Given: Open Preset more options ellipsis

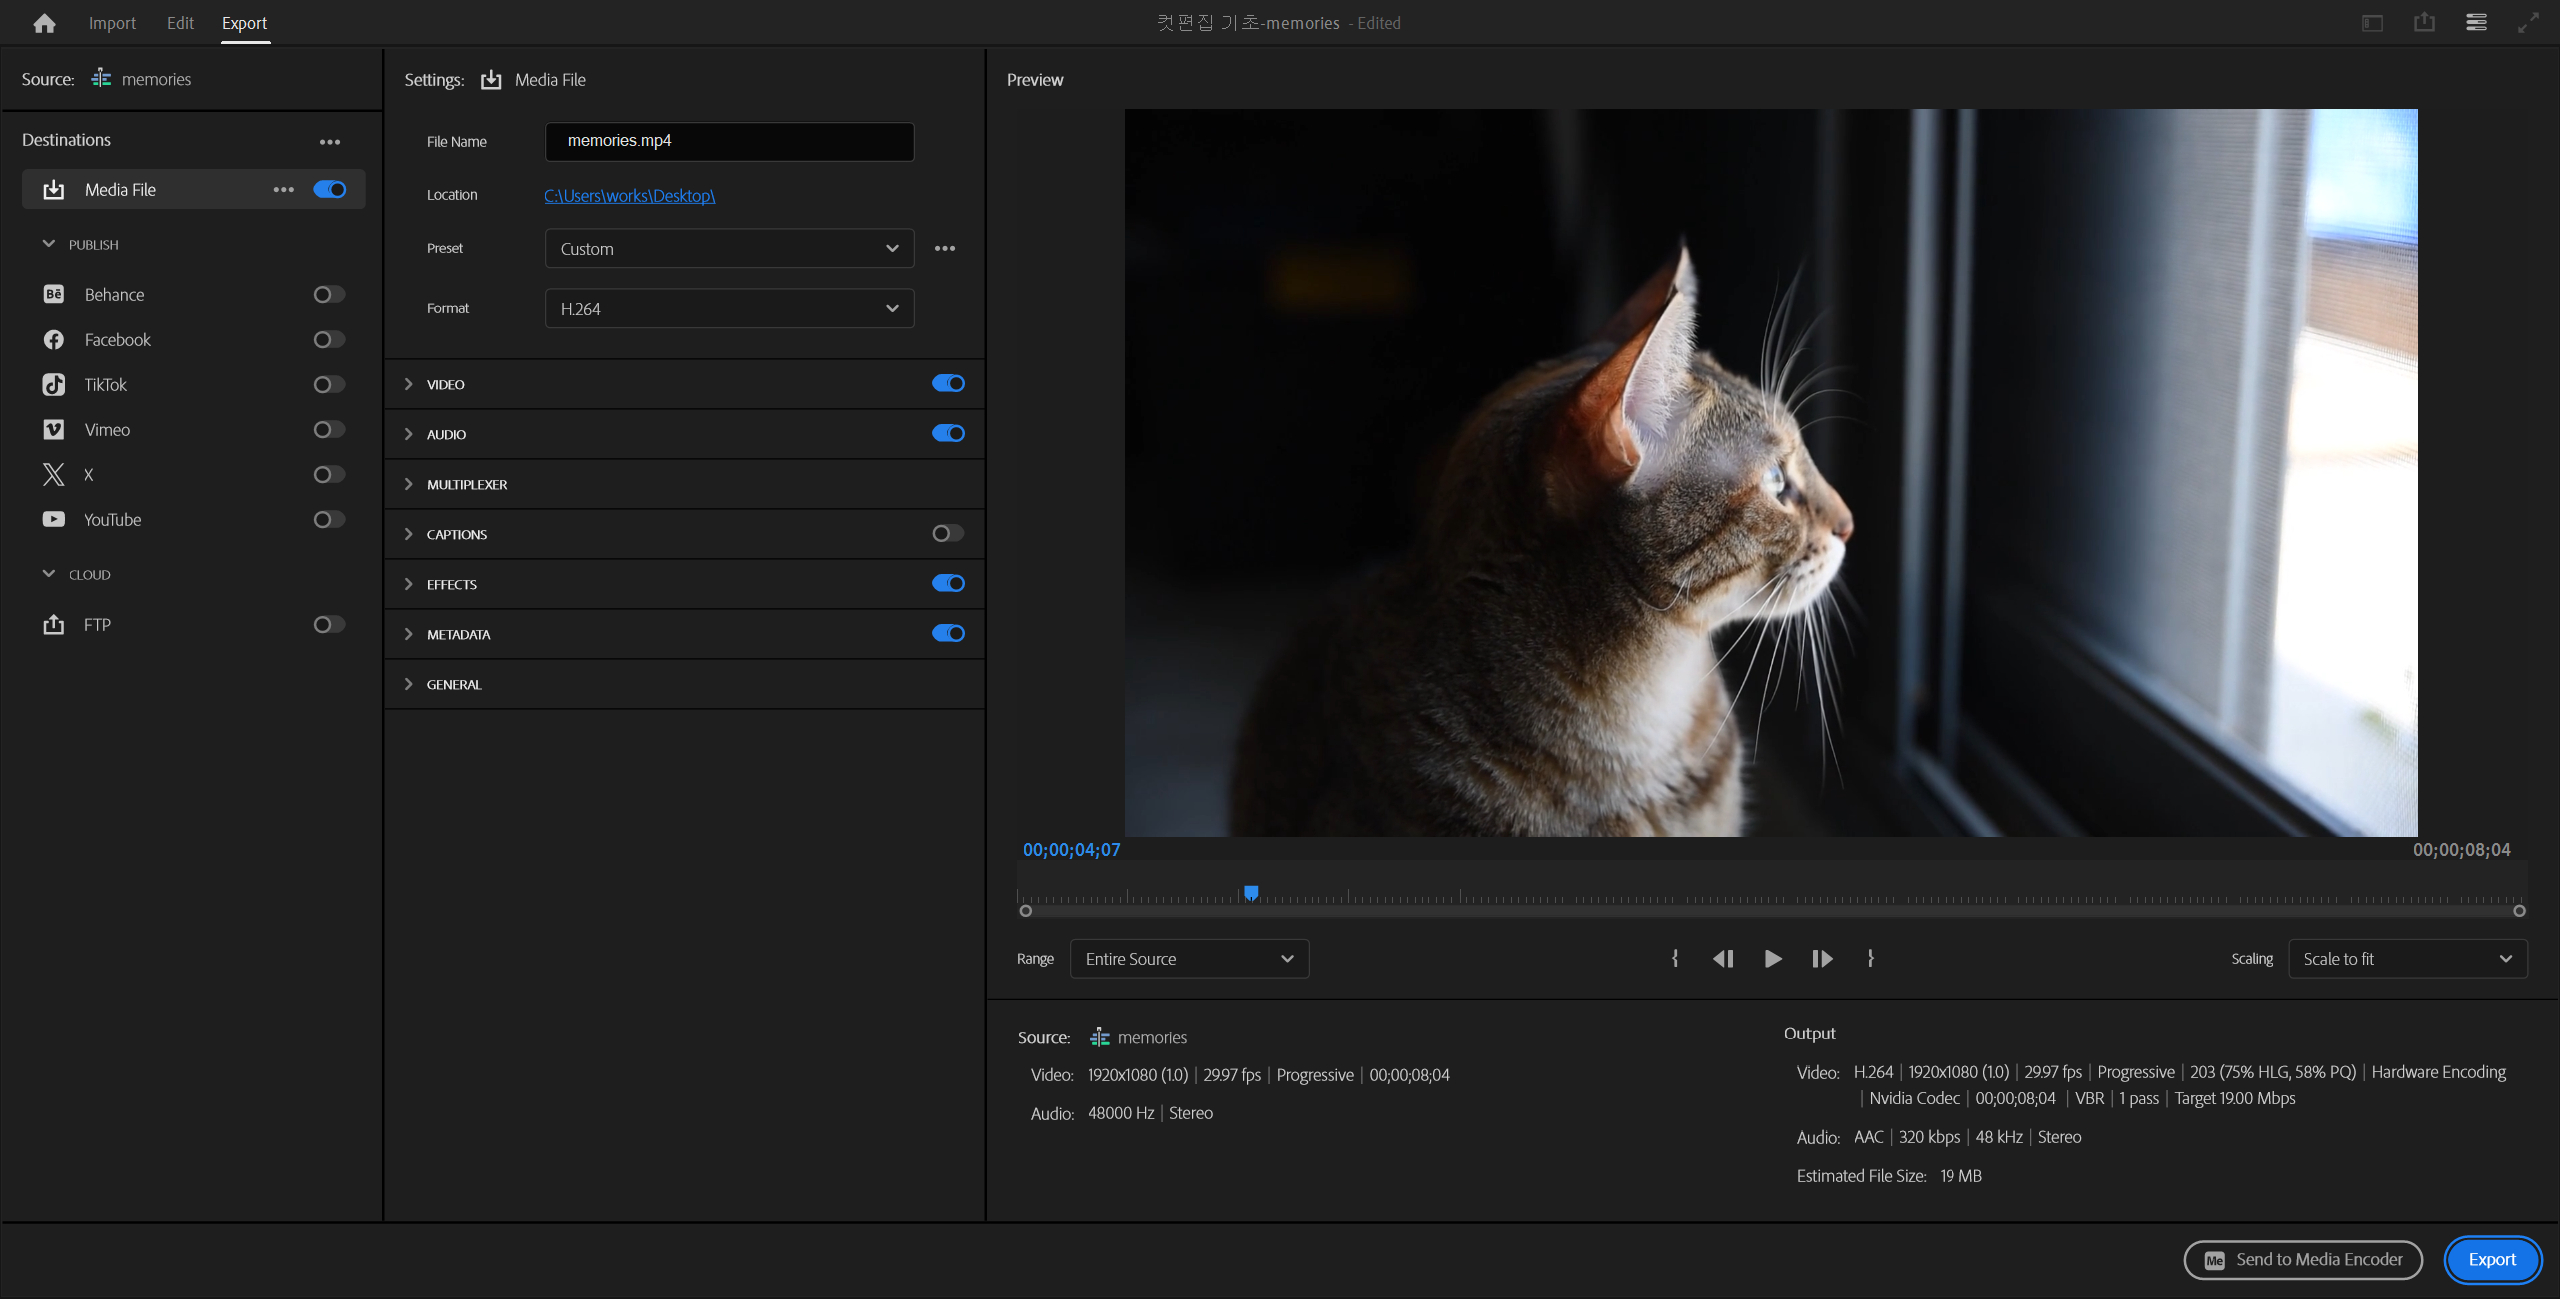Looking at the screenshot, I should coord(945,248).
